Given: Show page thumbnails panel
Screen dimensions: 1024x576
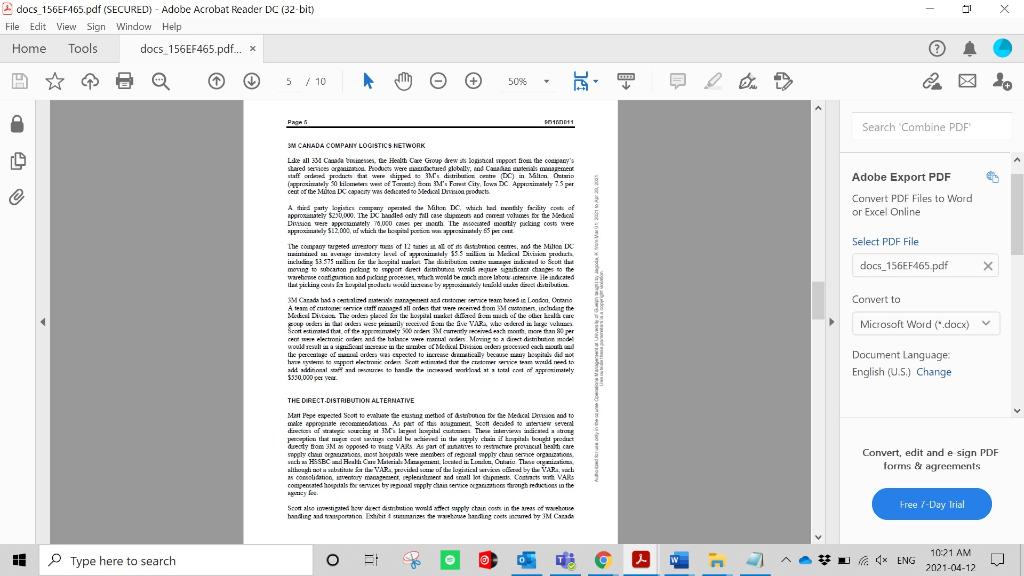Looking at the screenshot, I should [18, 161].
